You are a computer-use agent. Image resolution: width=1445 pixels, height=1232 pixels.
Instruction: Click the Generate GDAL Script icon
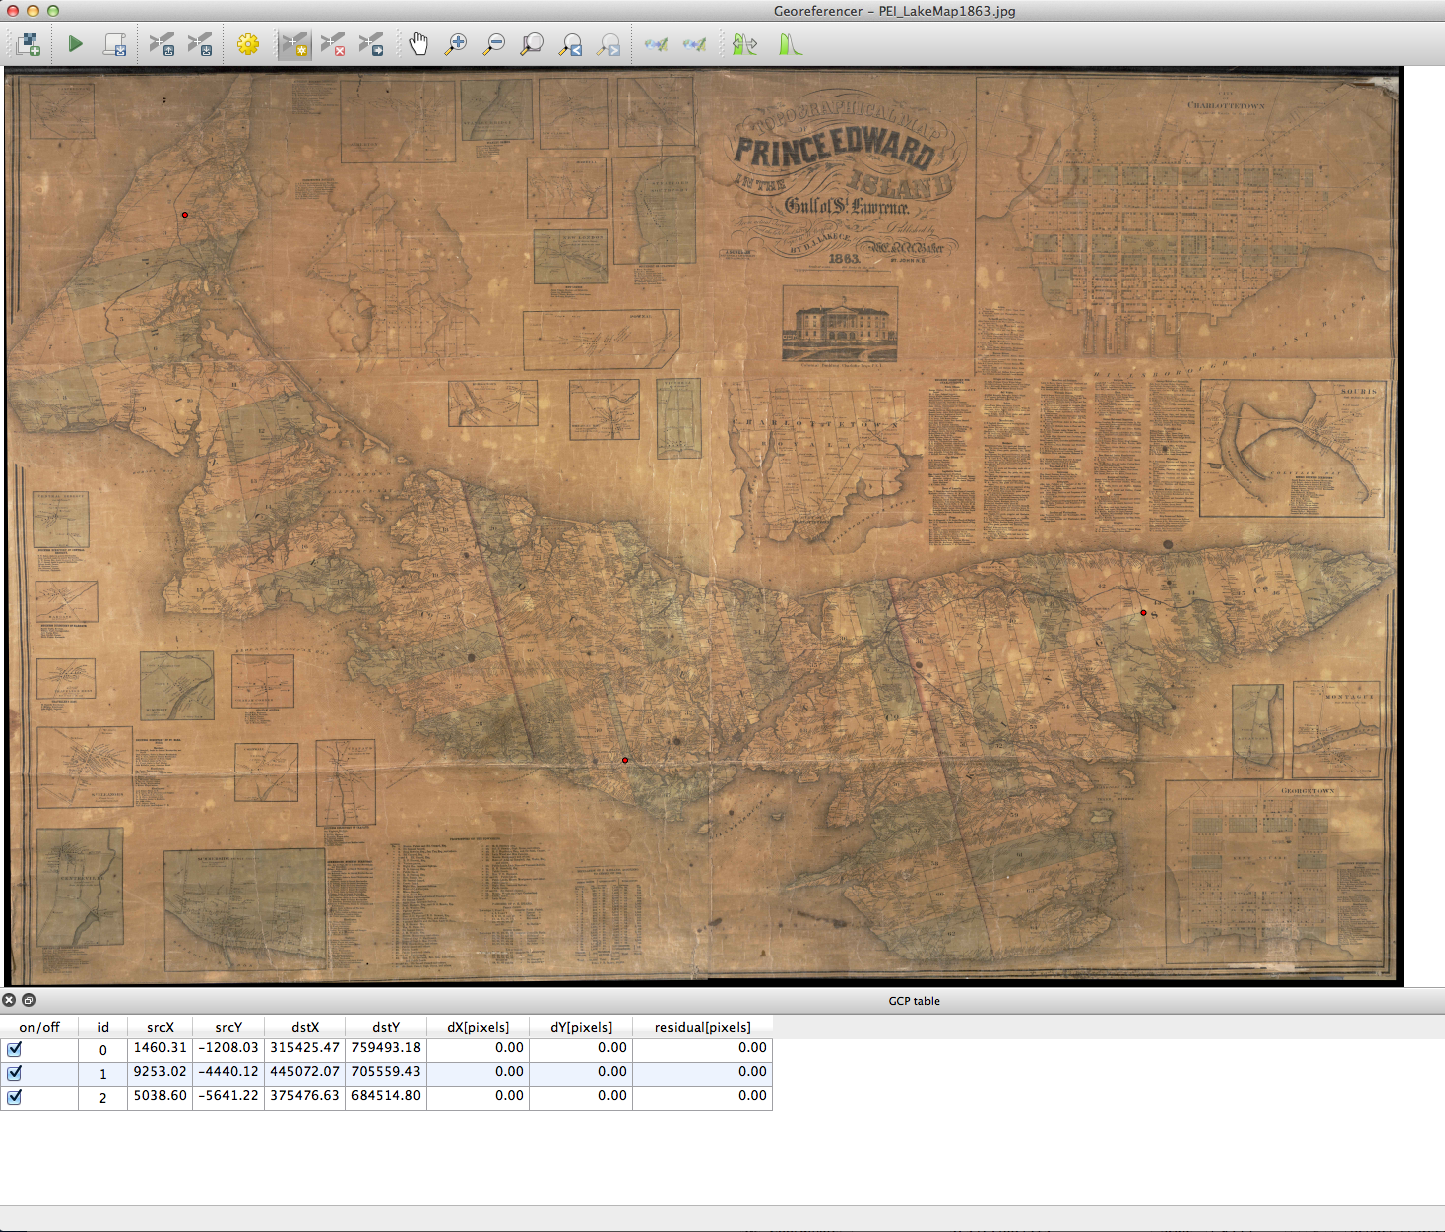115,44
